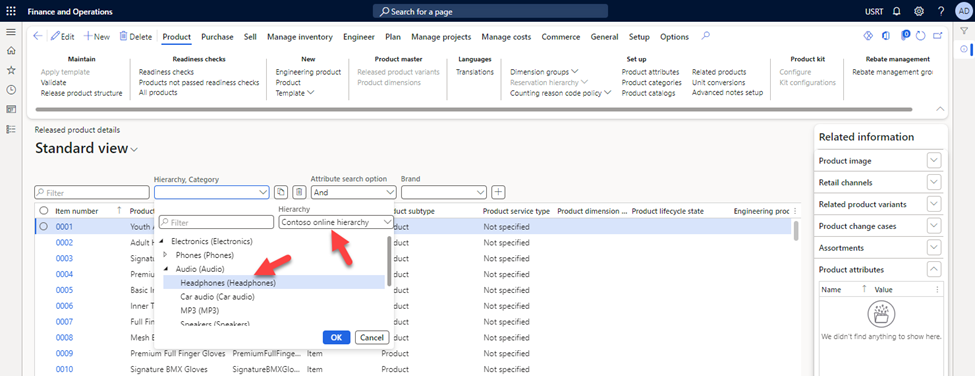The image size is (975, 376).
Task: Open page in new window icon
Action: [x=938, y=36]
